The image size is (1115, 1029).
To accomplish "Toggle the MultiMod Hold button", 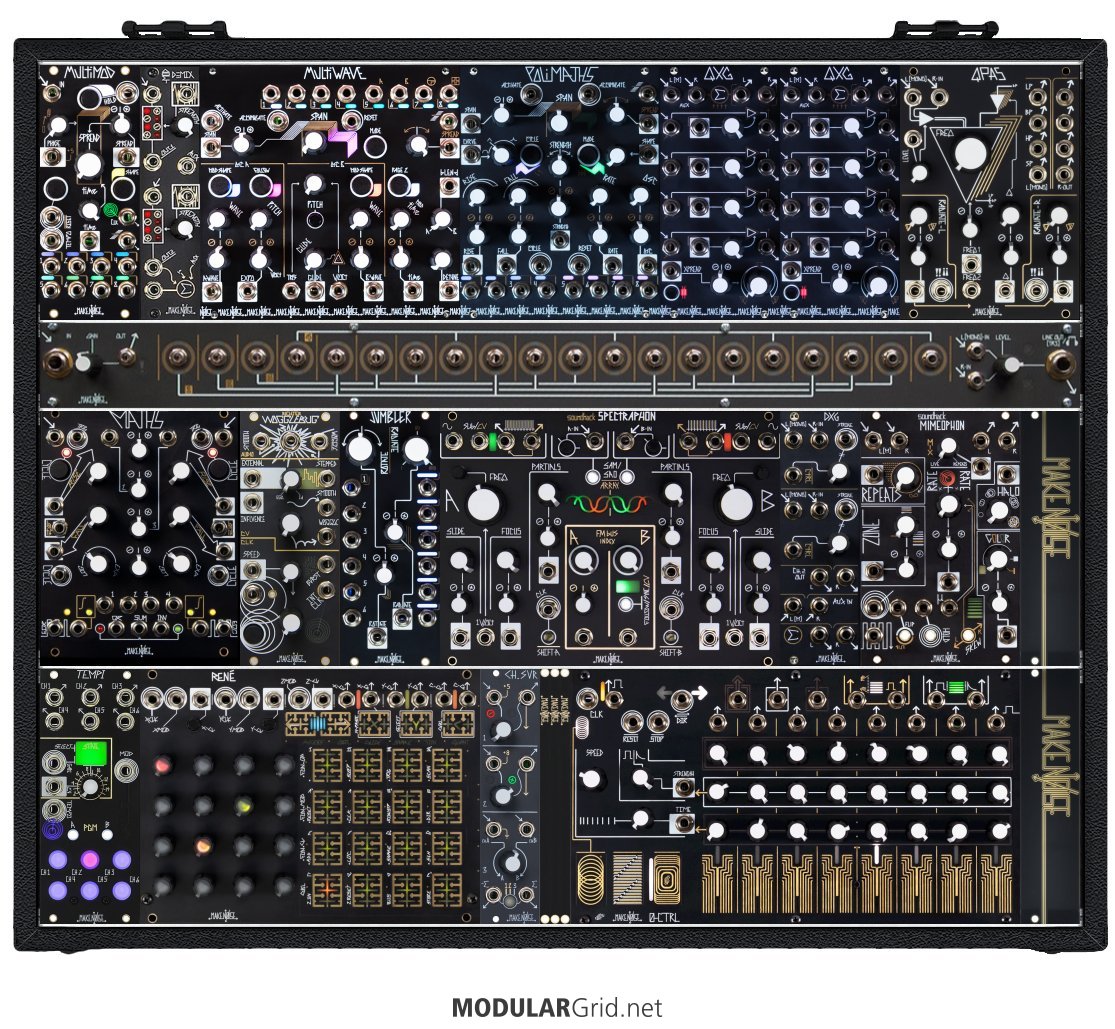I will (90, 98).
